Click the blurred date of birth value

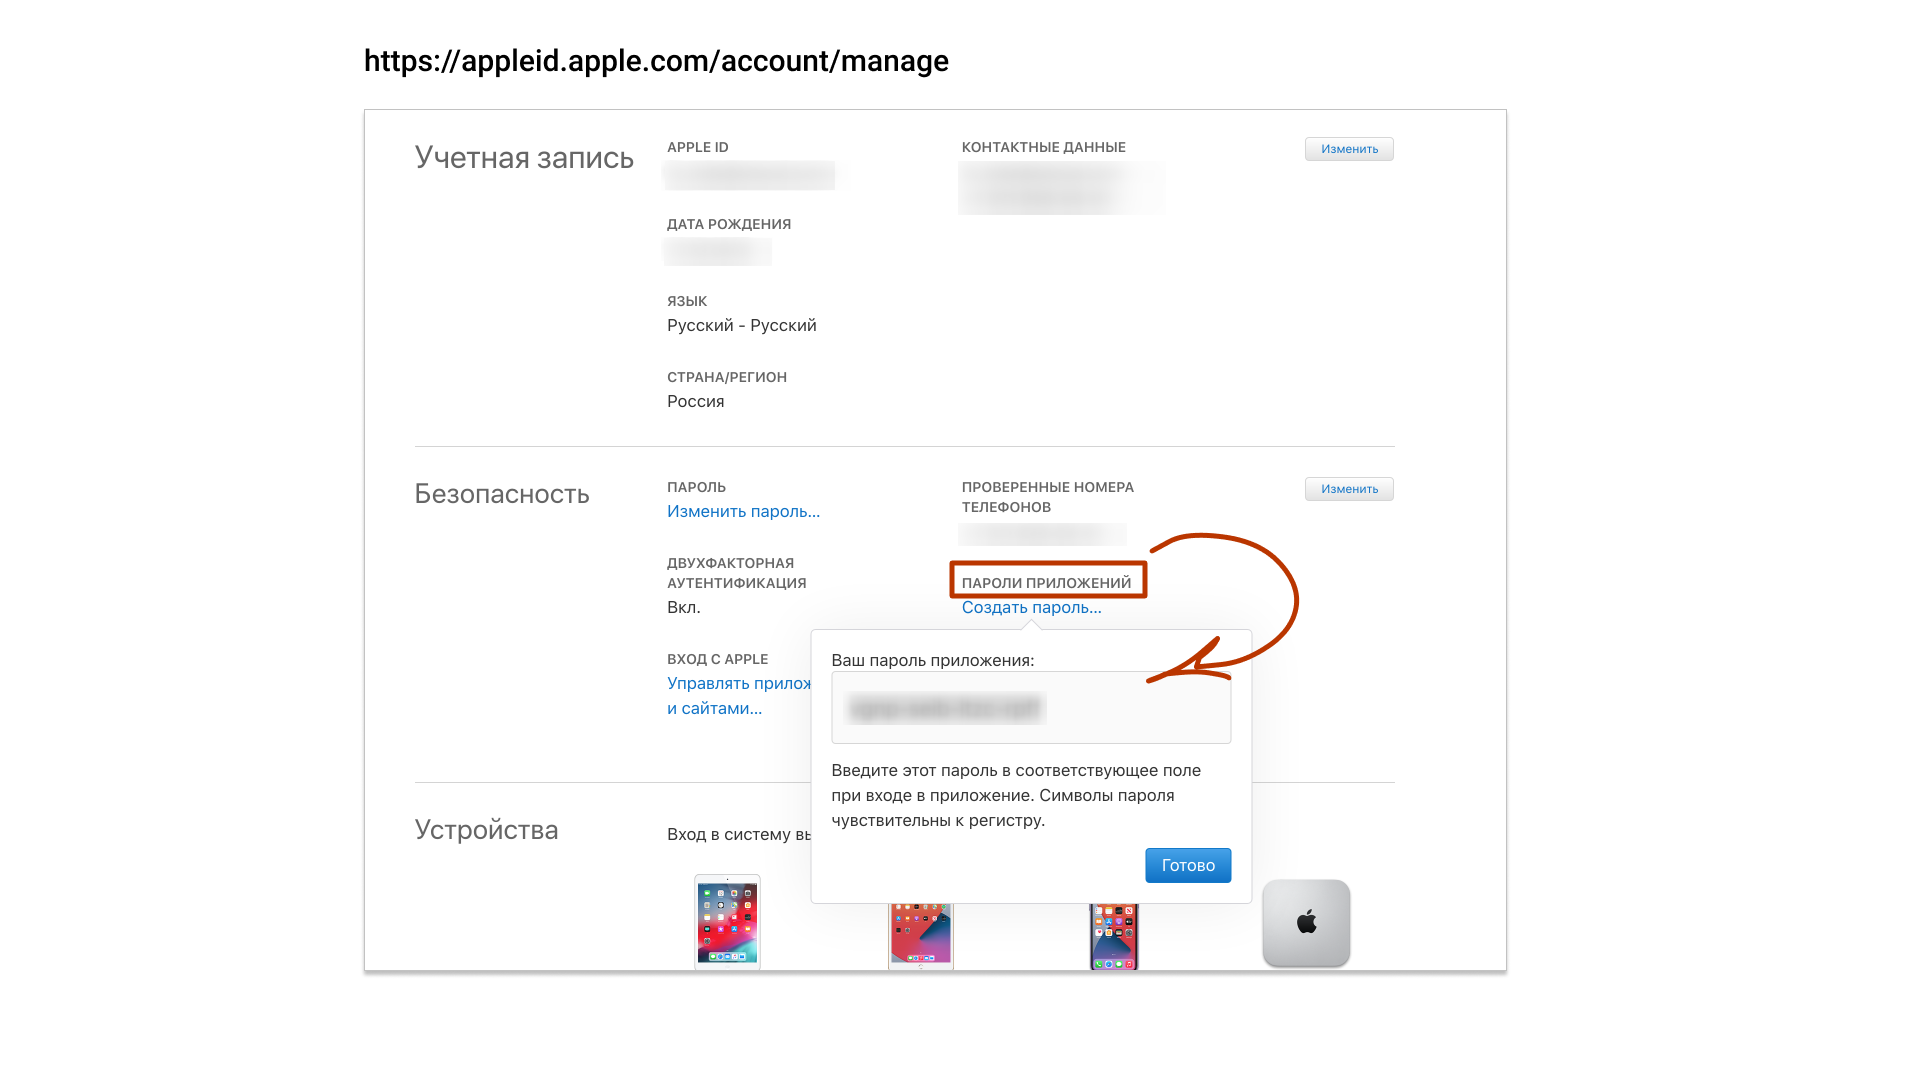click(717, 251)
